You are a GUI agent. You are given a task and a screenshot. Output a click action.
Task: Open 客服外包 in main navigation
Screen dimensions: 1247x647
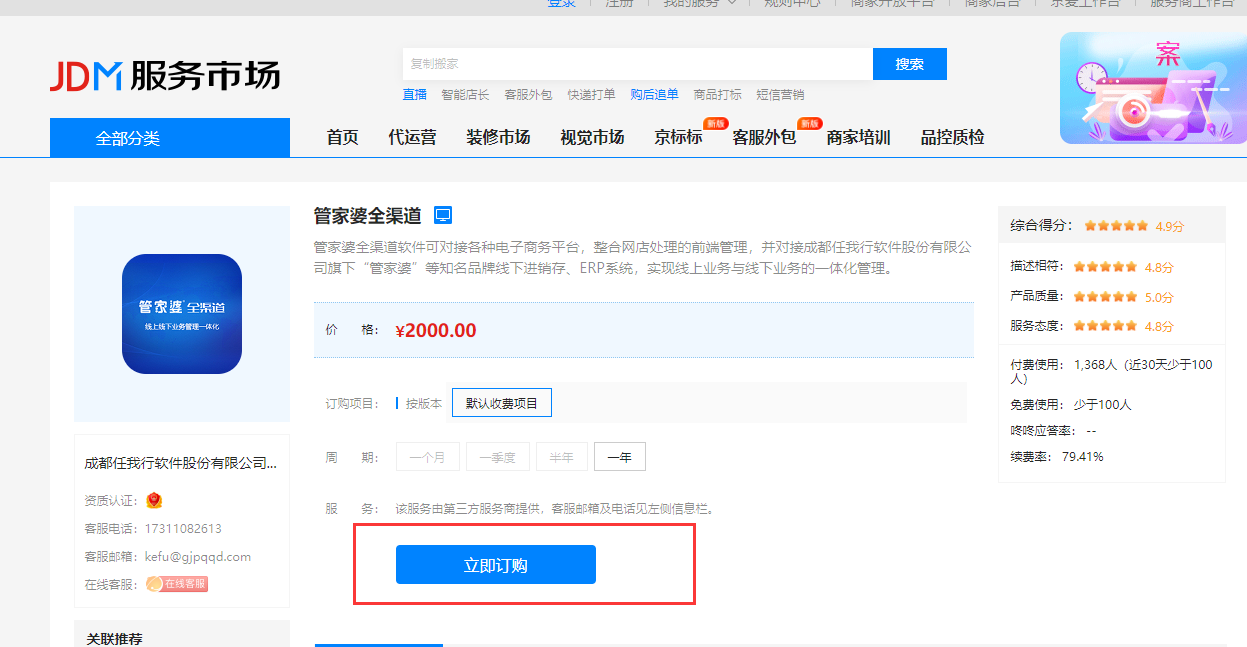click(x=764, y=138)
